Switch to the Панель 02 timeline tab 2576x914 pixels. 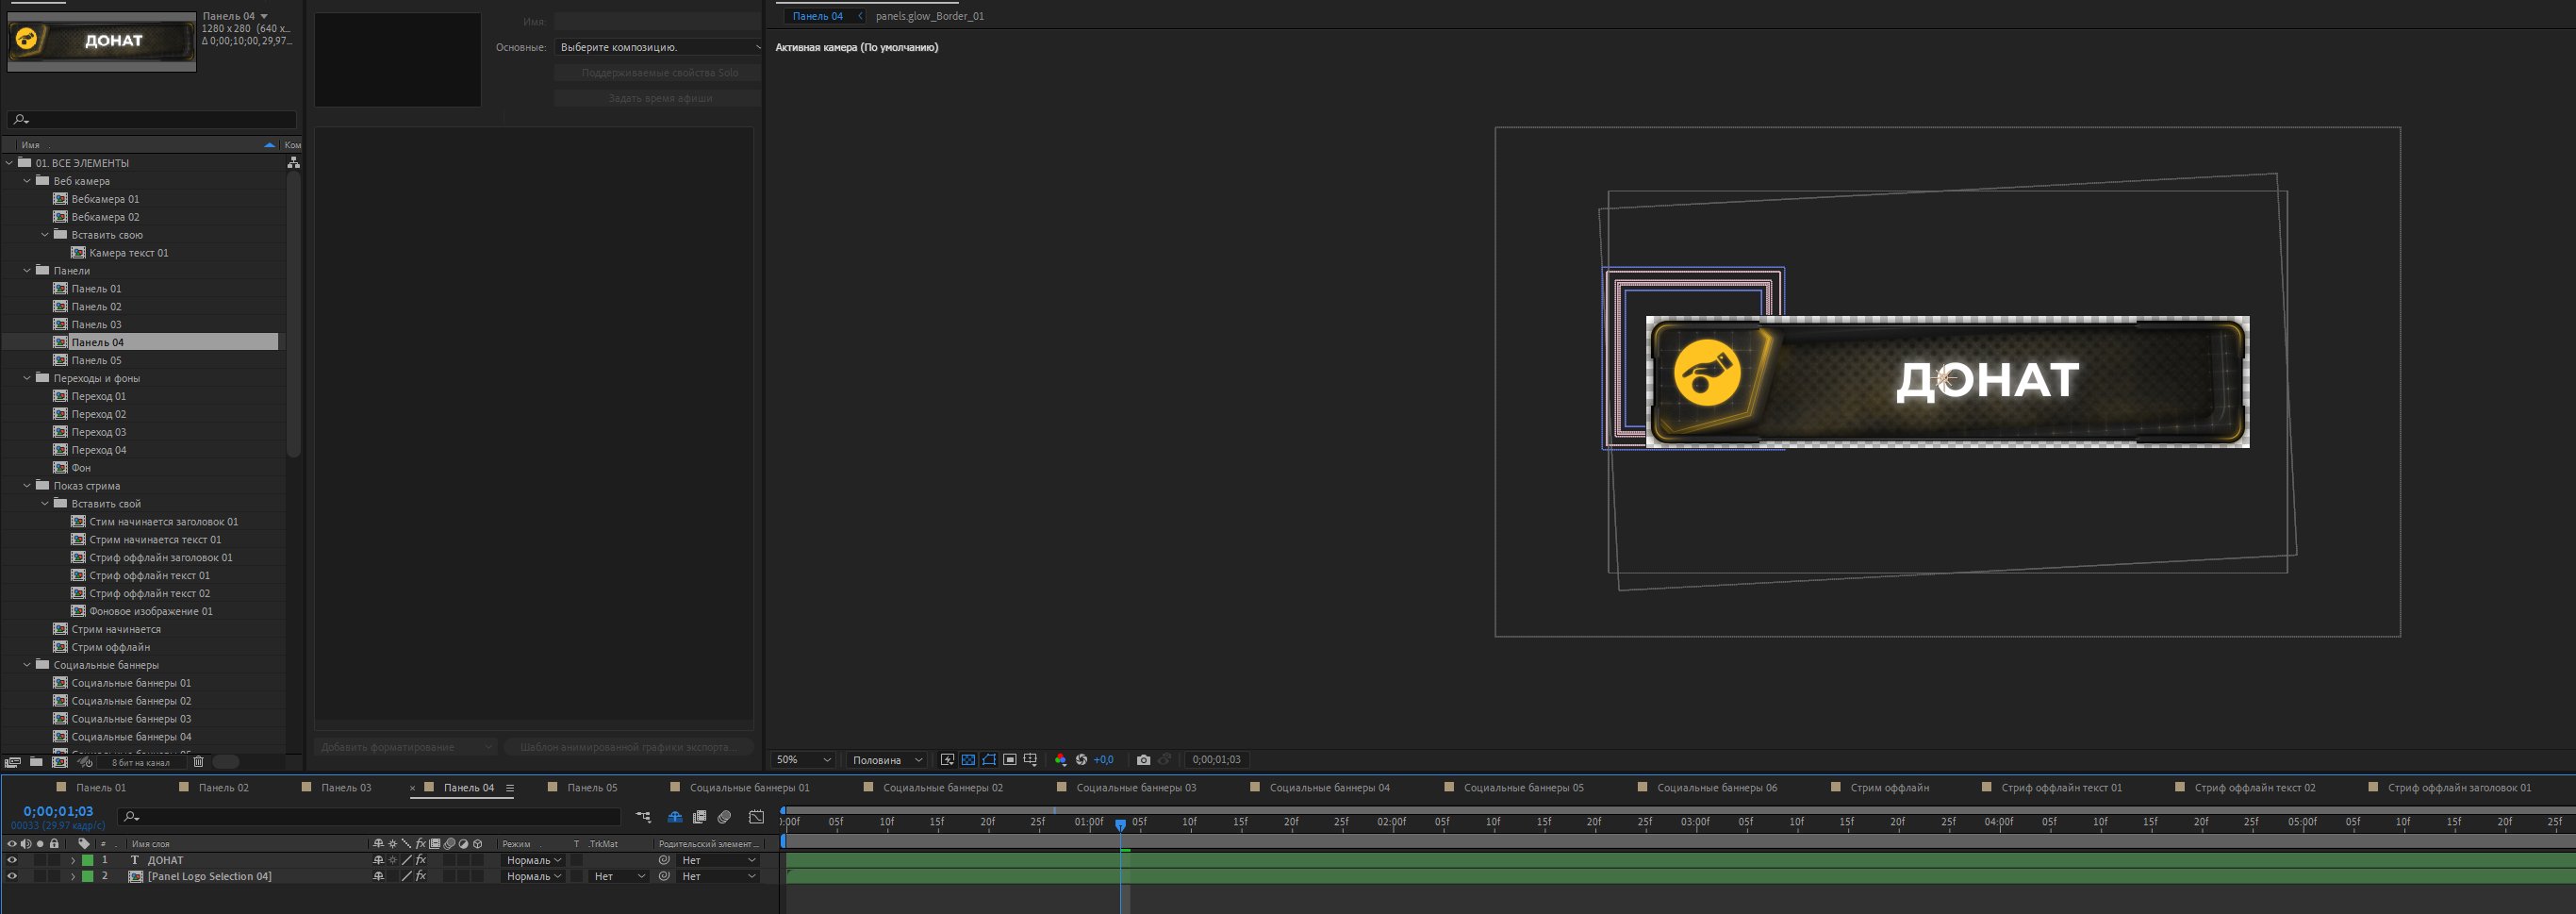click(223, 788)
